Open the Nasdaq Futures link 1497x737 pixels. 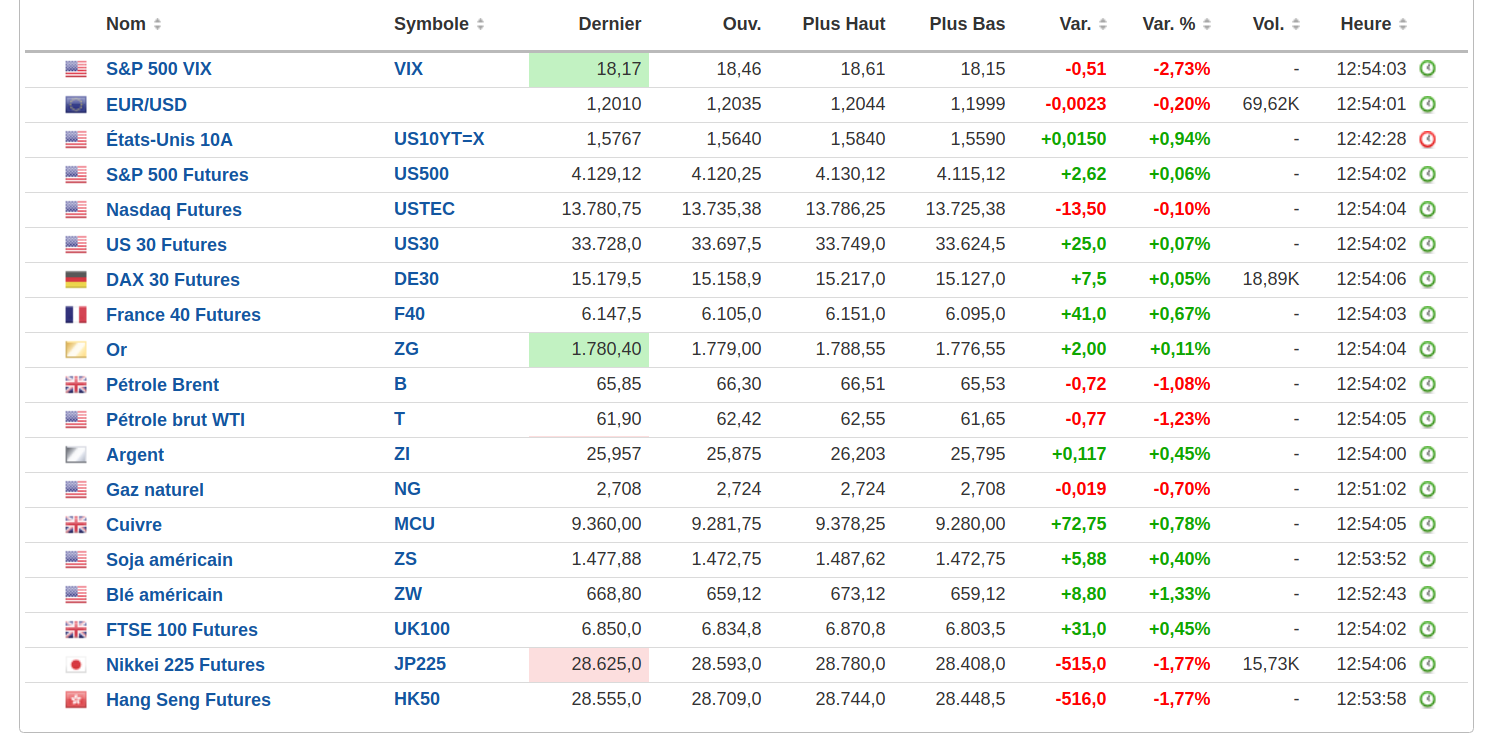point(174,210)
